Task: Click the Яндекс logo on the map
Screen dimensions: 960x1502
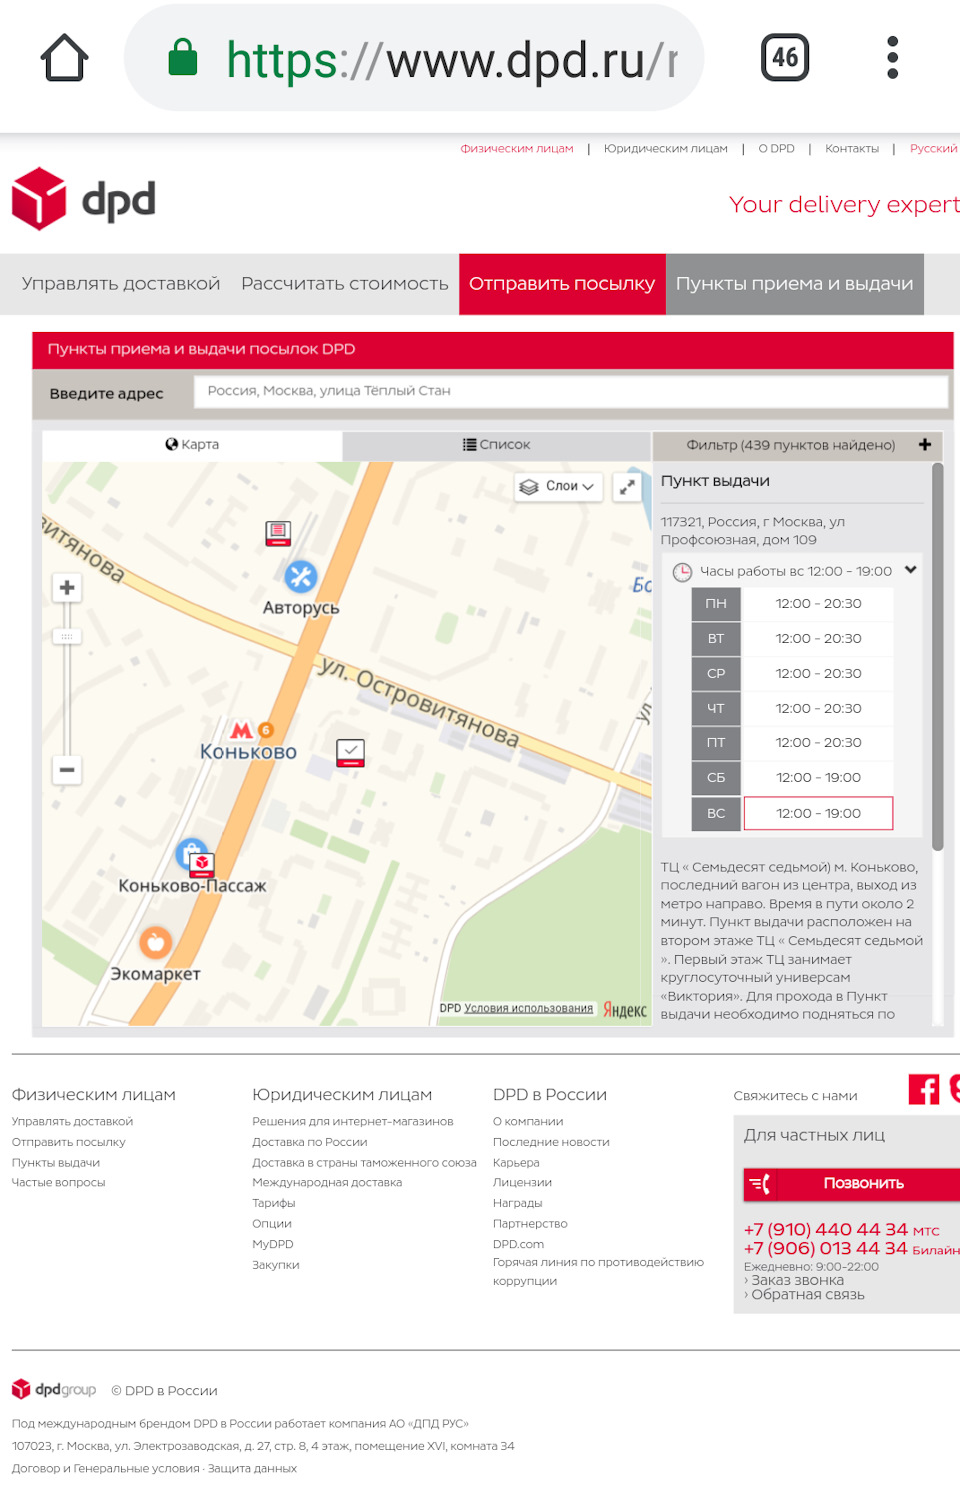Action: click(x=625, y=1010)
